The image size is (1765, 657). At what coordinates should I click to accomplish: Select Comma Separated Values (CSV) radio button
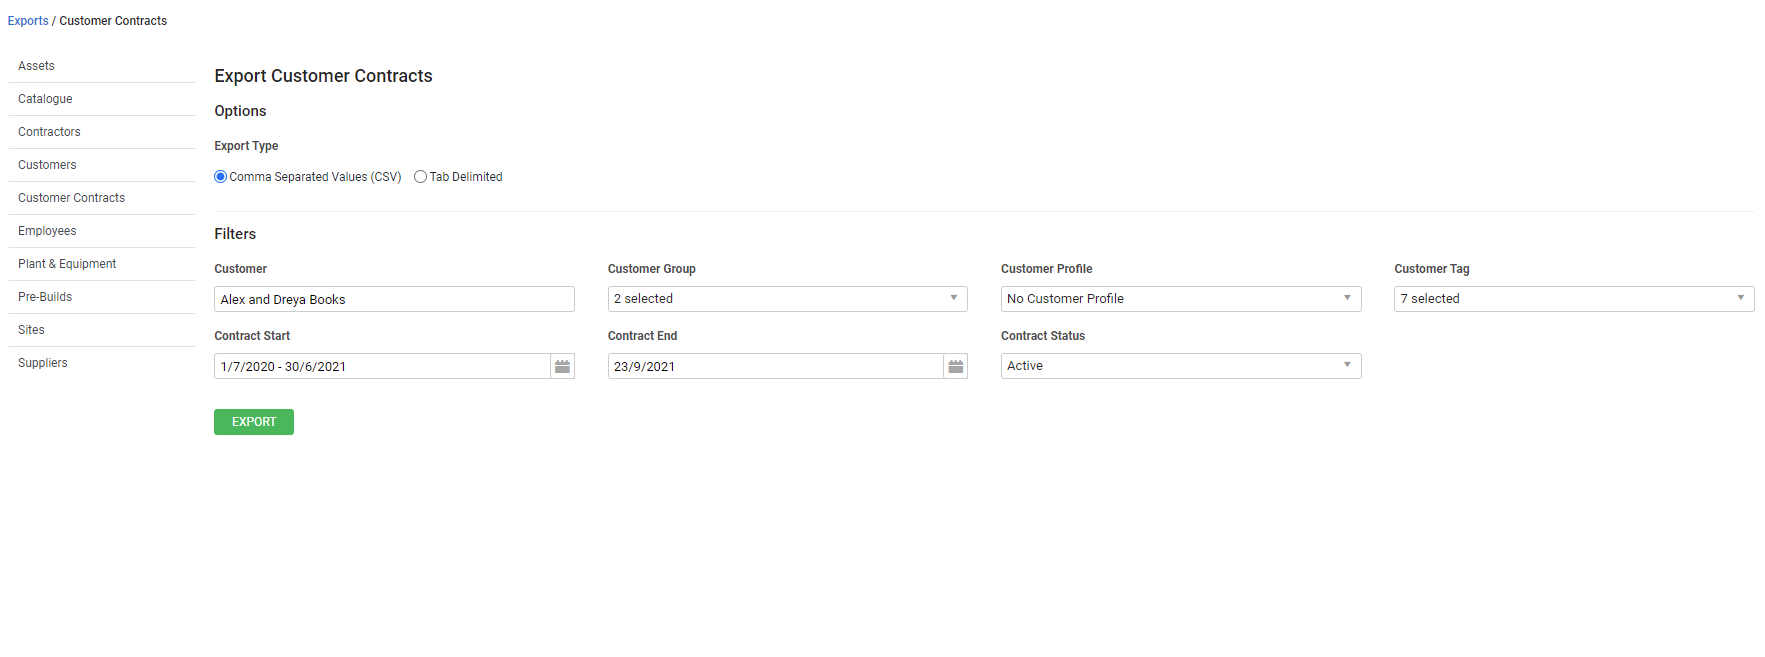[221, 177]
